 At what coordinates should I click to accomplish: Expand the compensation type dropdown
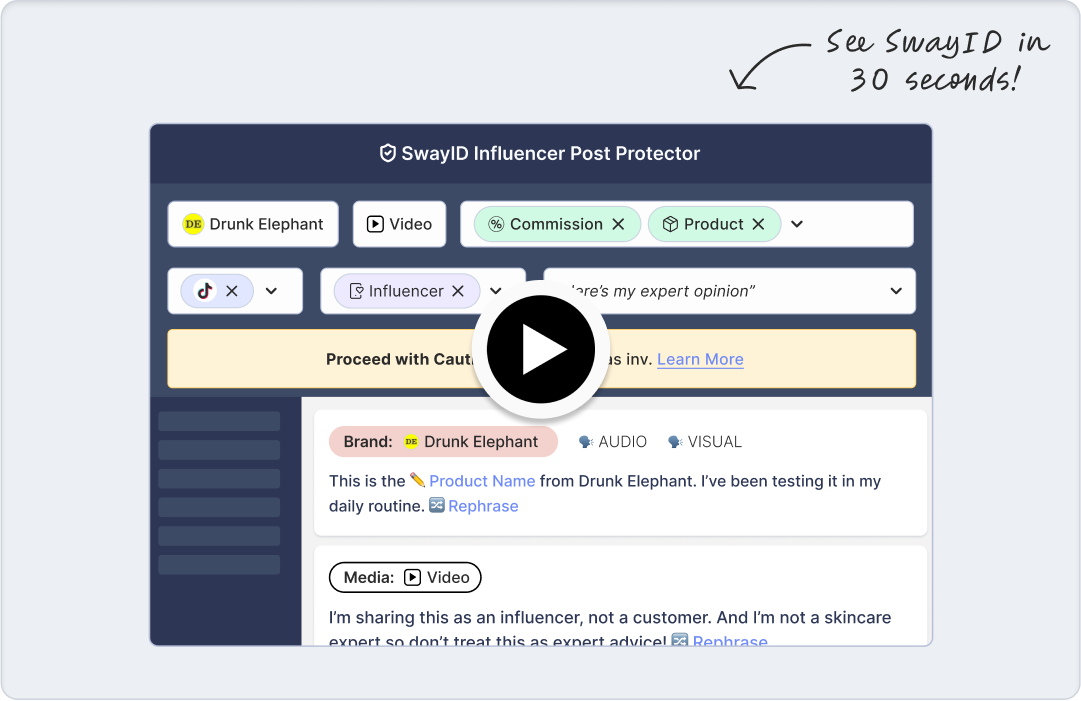pos(797,224)
